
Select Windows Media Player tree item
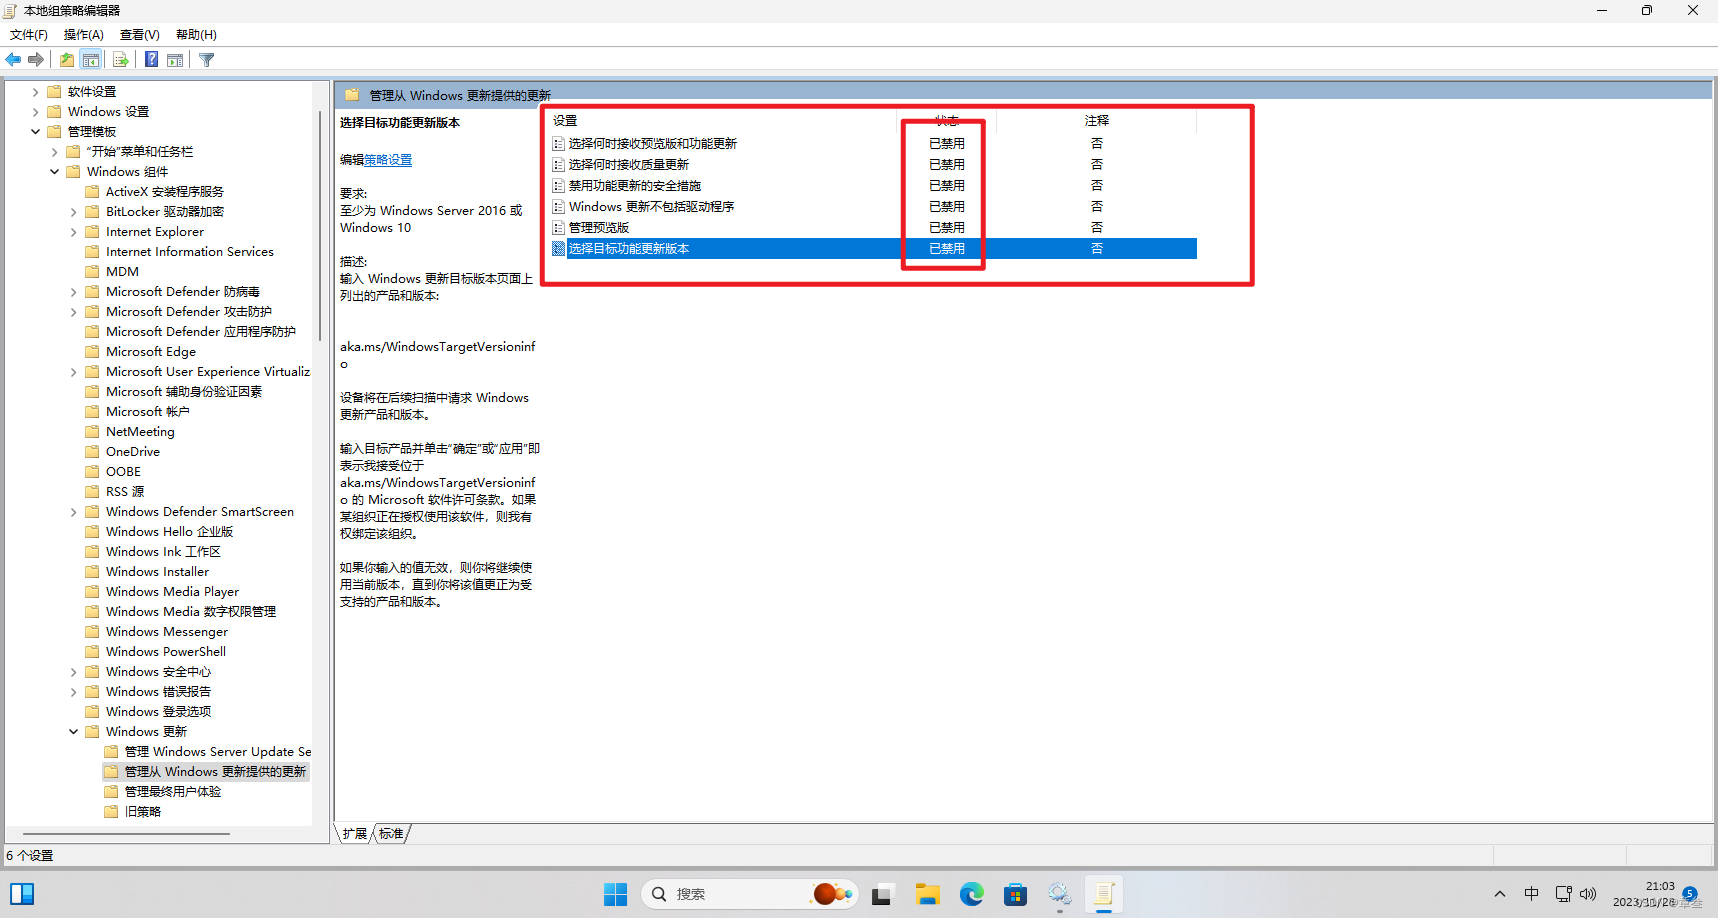pos(172,592)
